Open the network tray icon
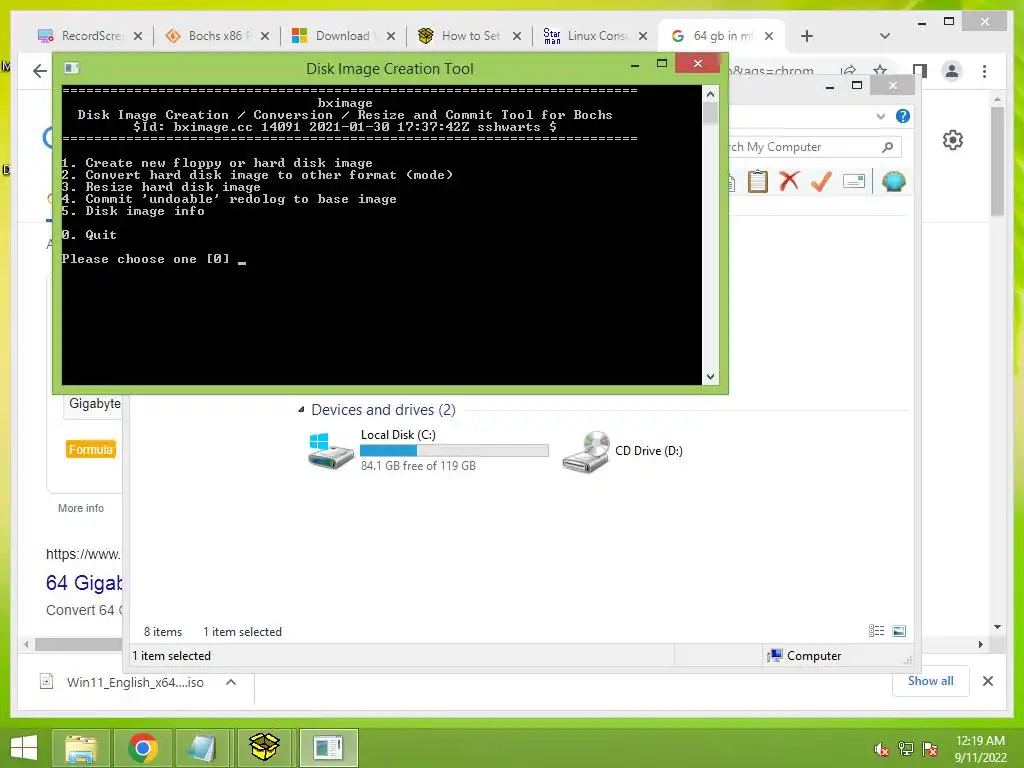Viewport: 1024px width, 768px height. [x=906, y=749]
